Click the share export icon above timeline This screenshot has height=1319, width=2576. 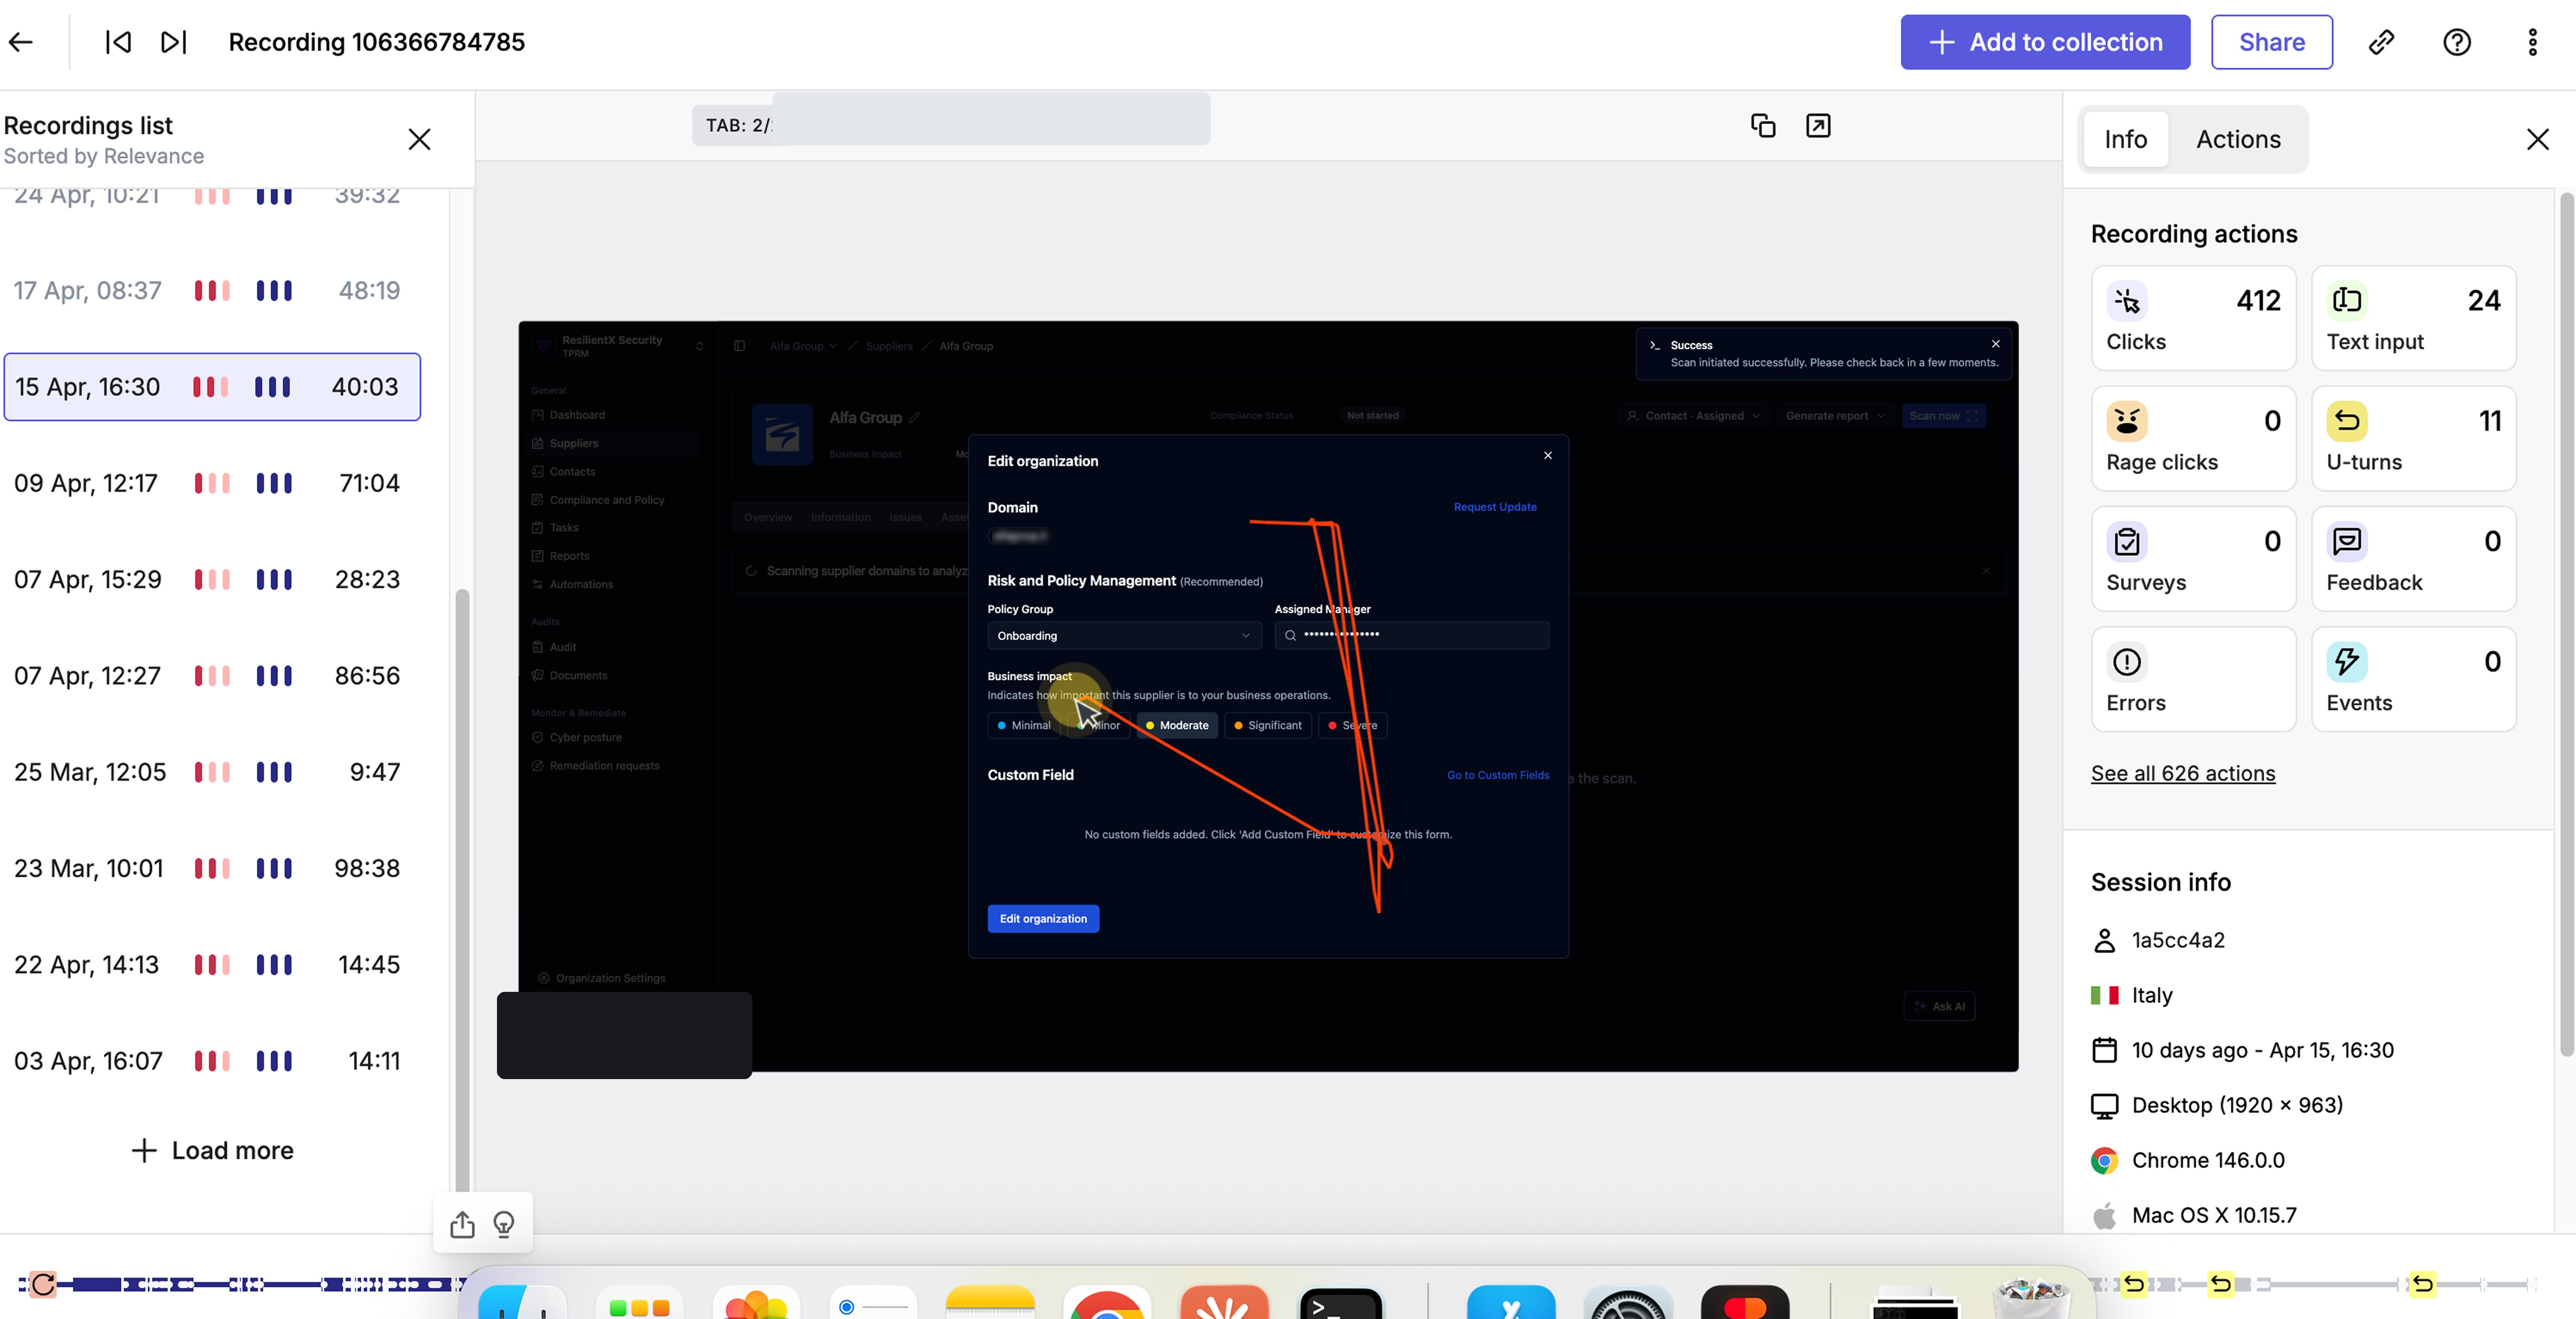(x=462, y=1224)
